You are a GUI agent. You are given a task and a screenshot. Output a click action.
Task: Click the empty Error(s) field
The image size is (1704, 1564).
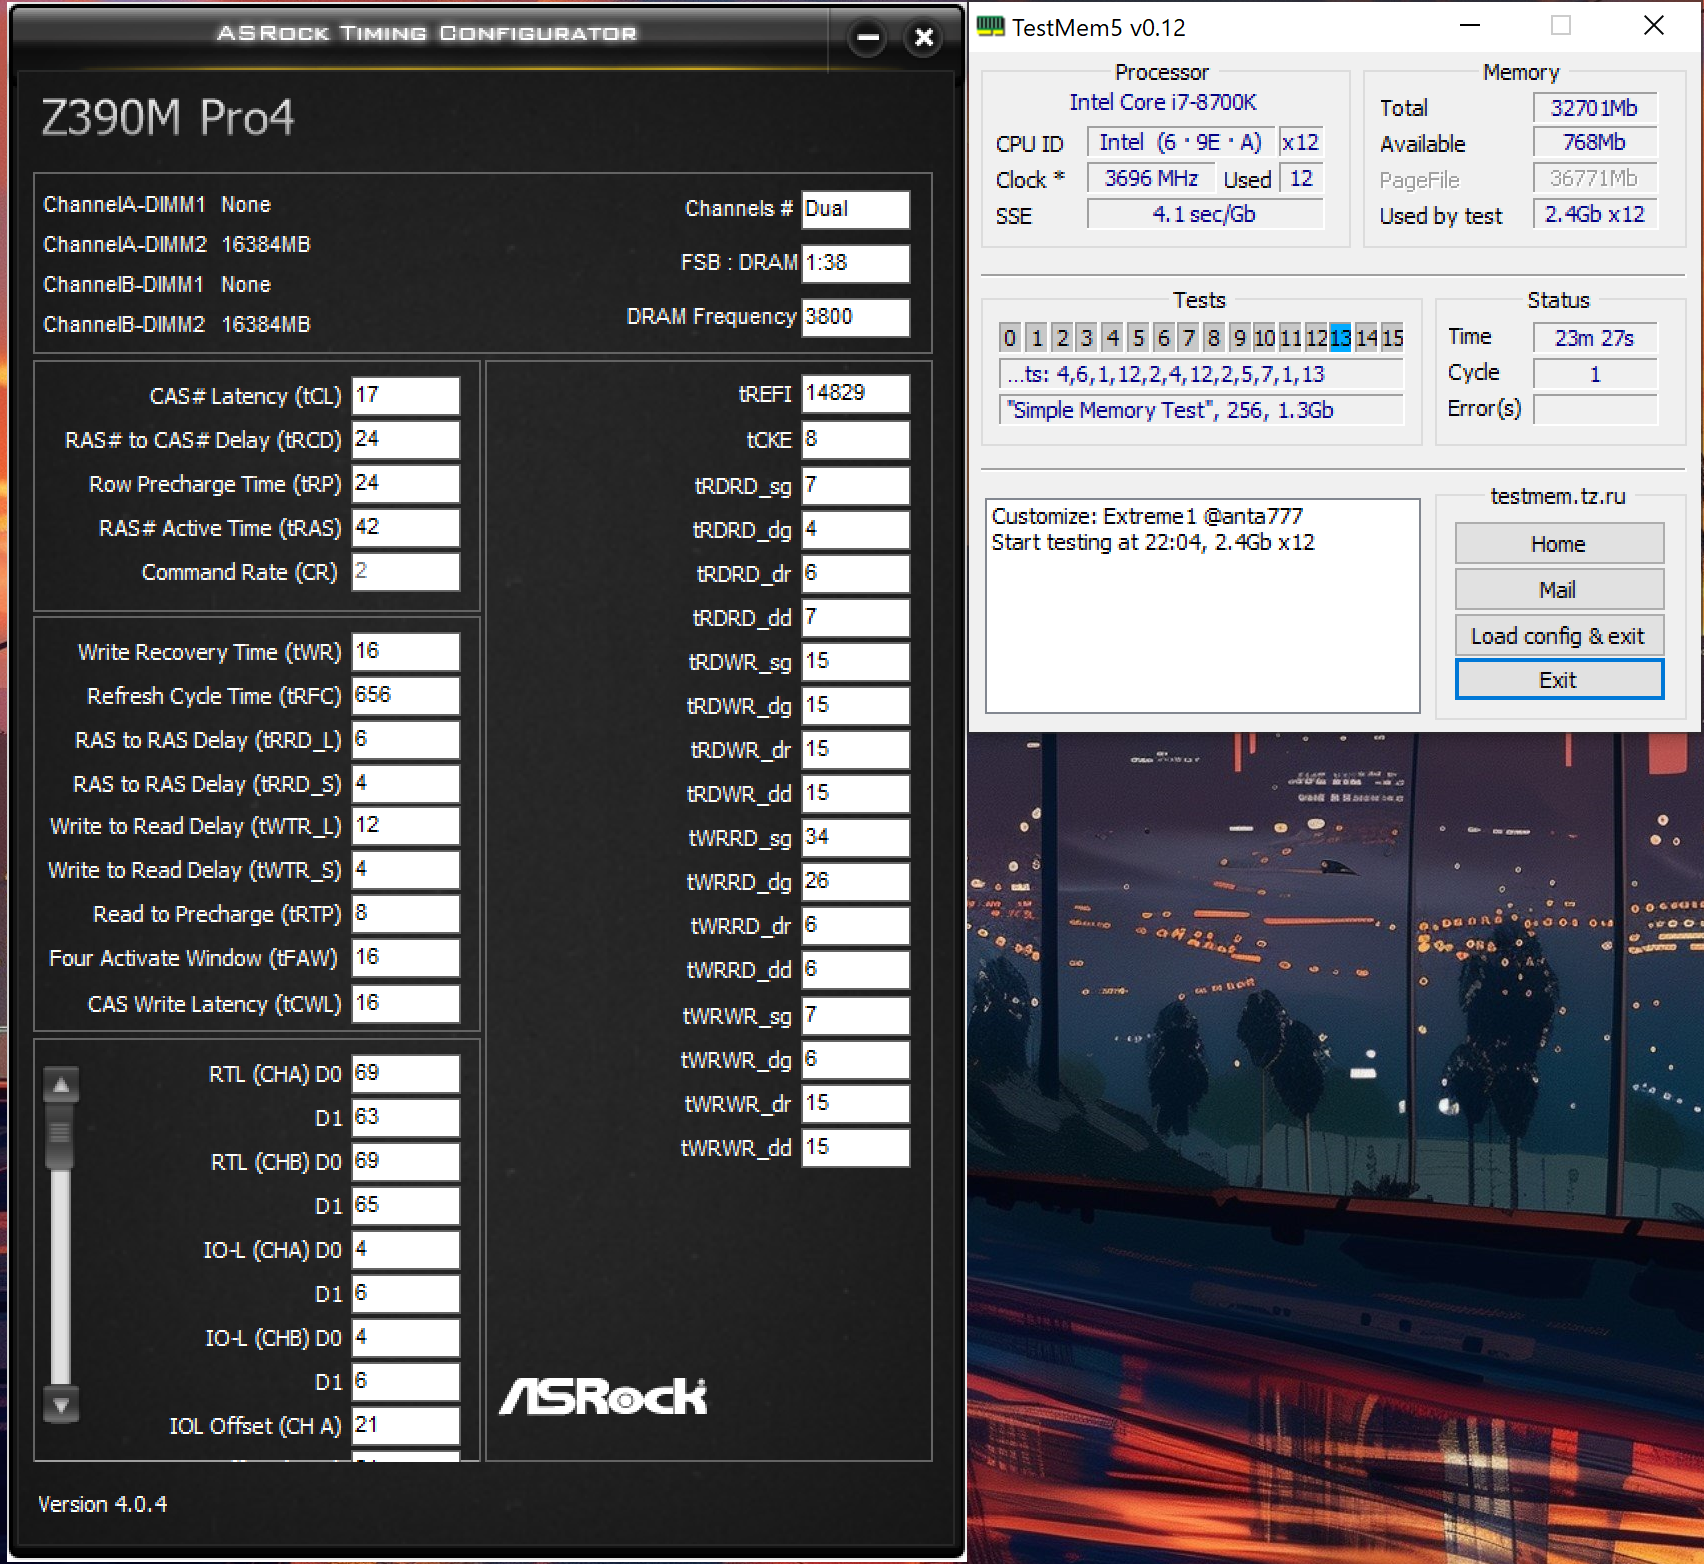click(x=1595, y=409)
